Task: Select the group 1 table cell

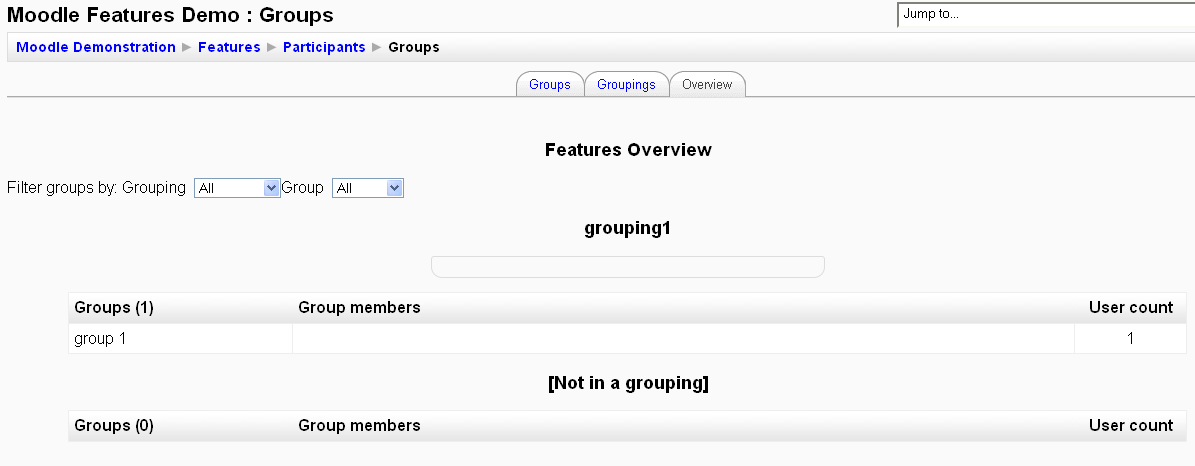Action: point(181,339)
